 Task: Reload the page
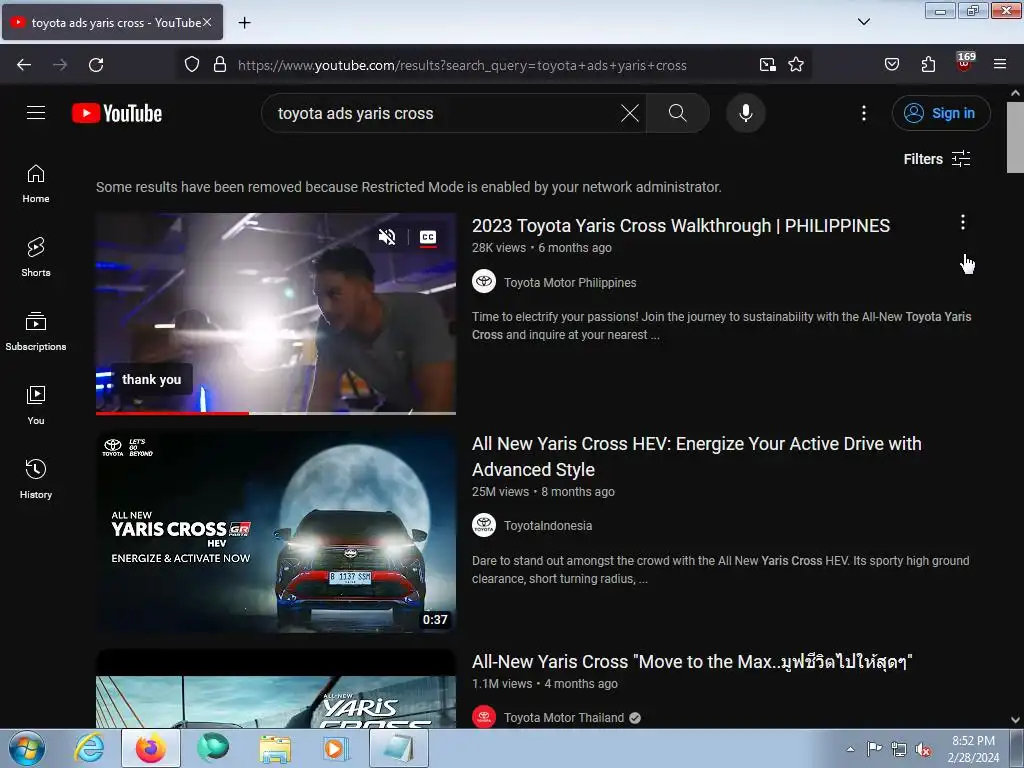coord(96,65)
